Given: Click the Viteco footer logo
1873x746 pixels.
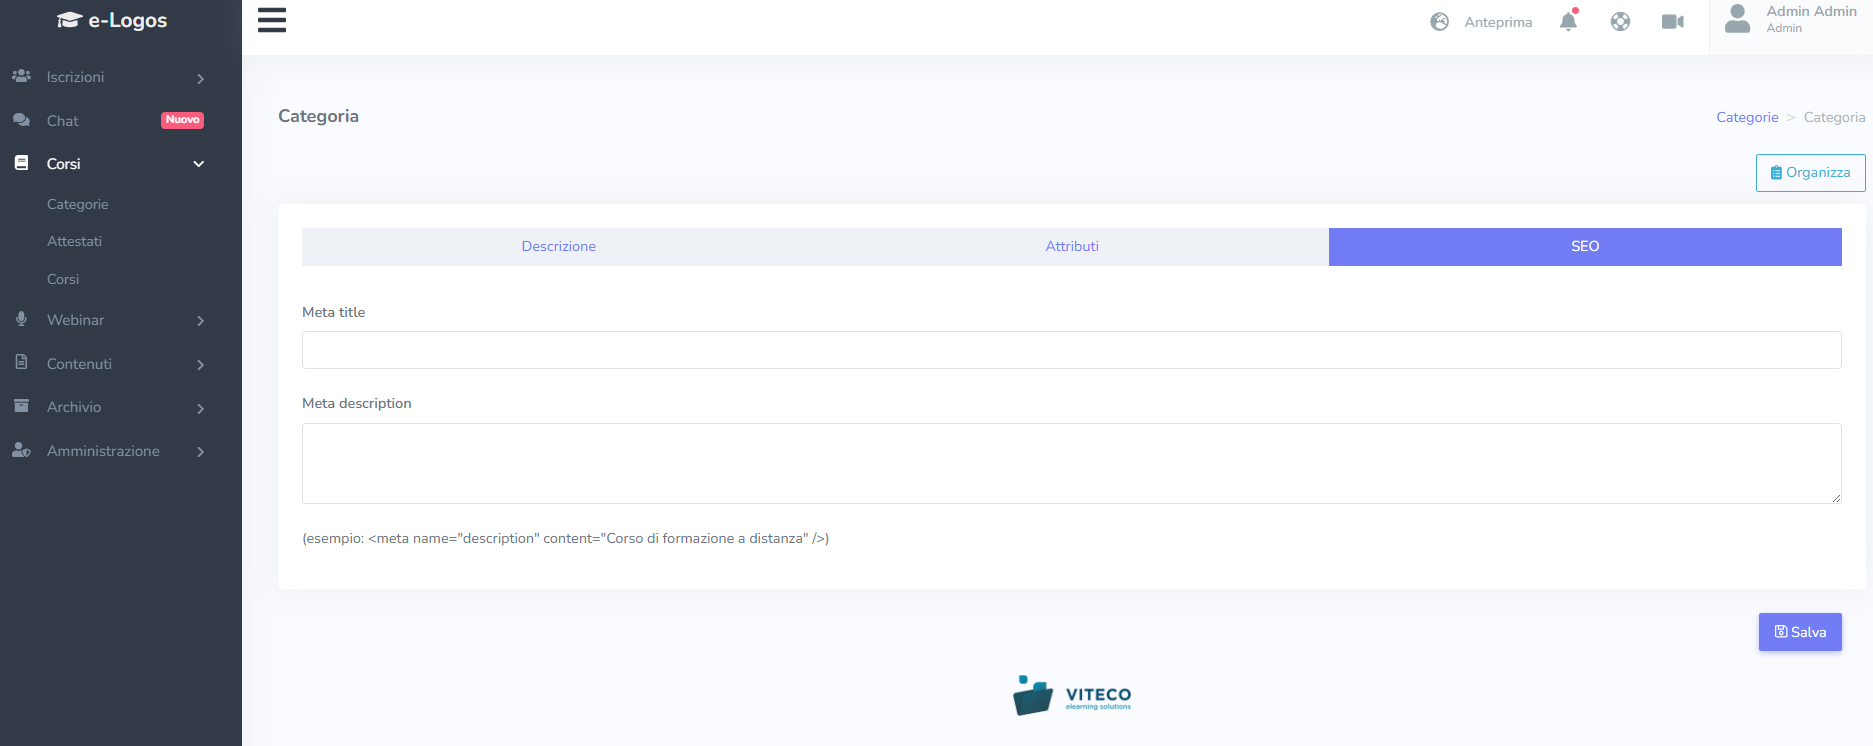Looking at the screenshot, I should tap(1071, 695).
